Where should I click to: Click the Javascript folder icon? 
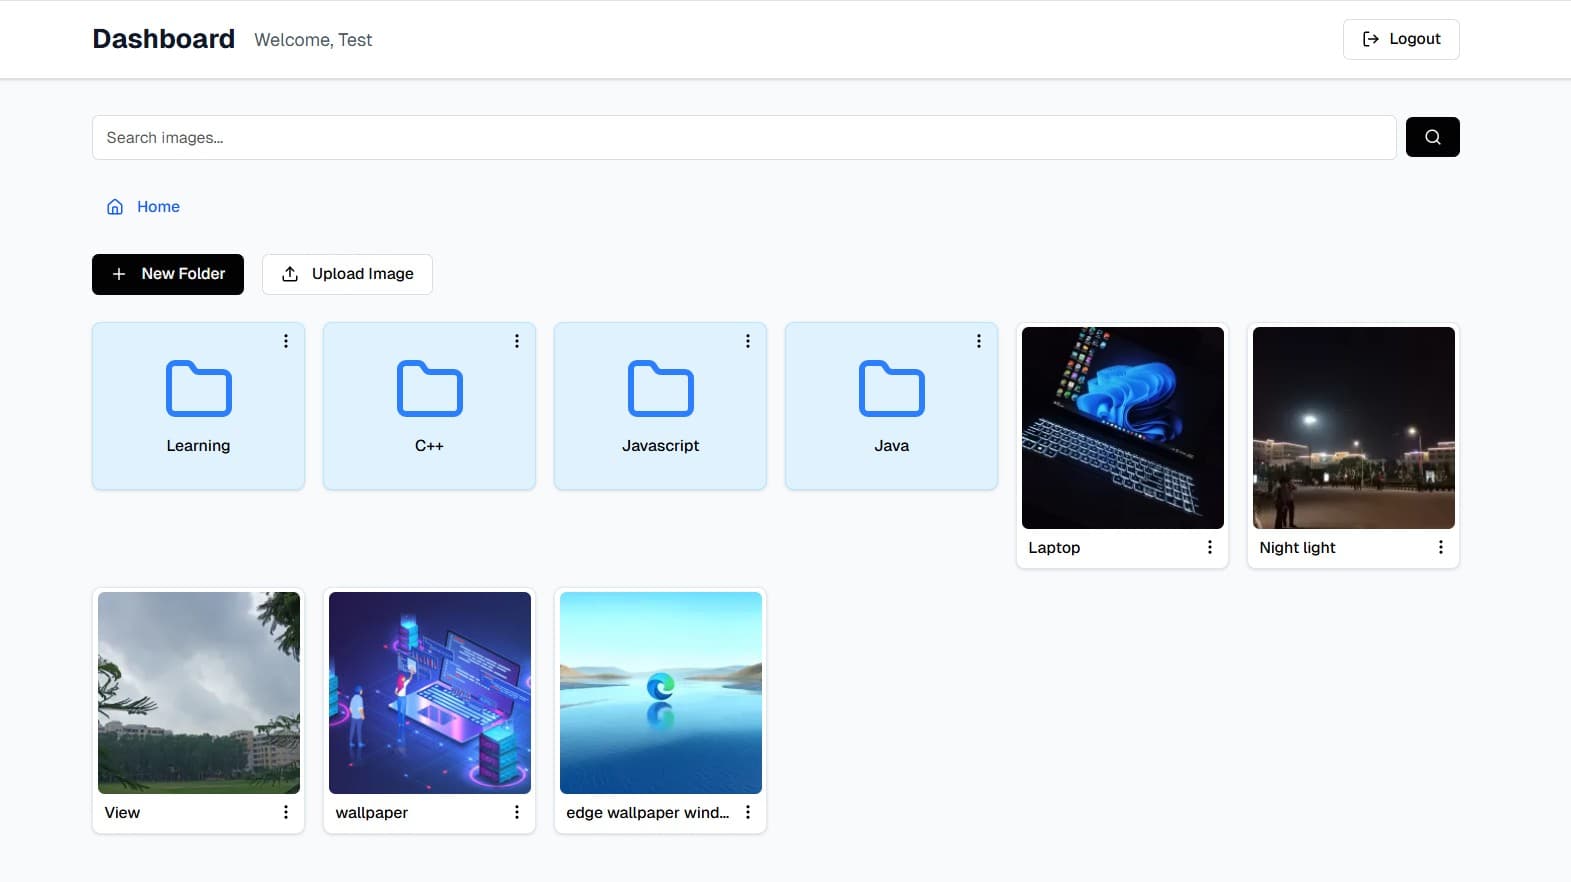tap(660, 388)
